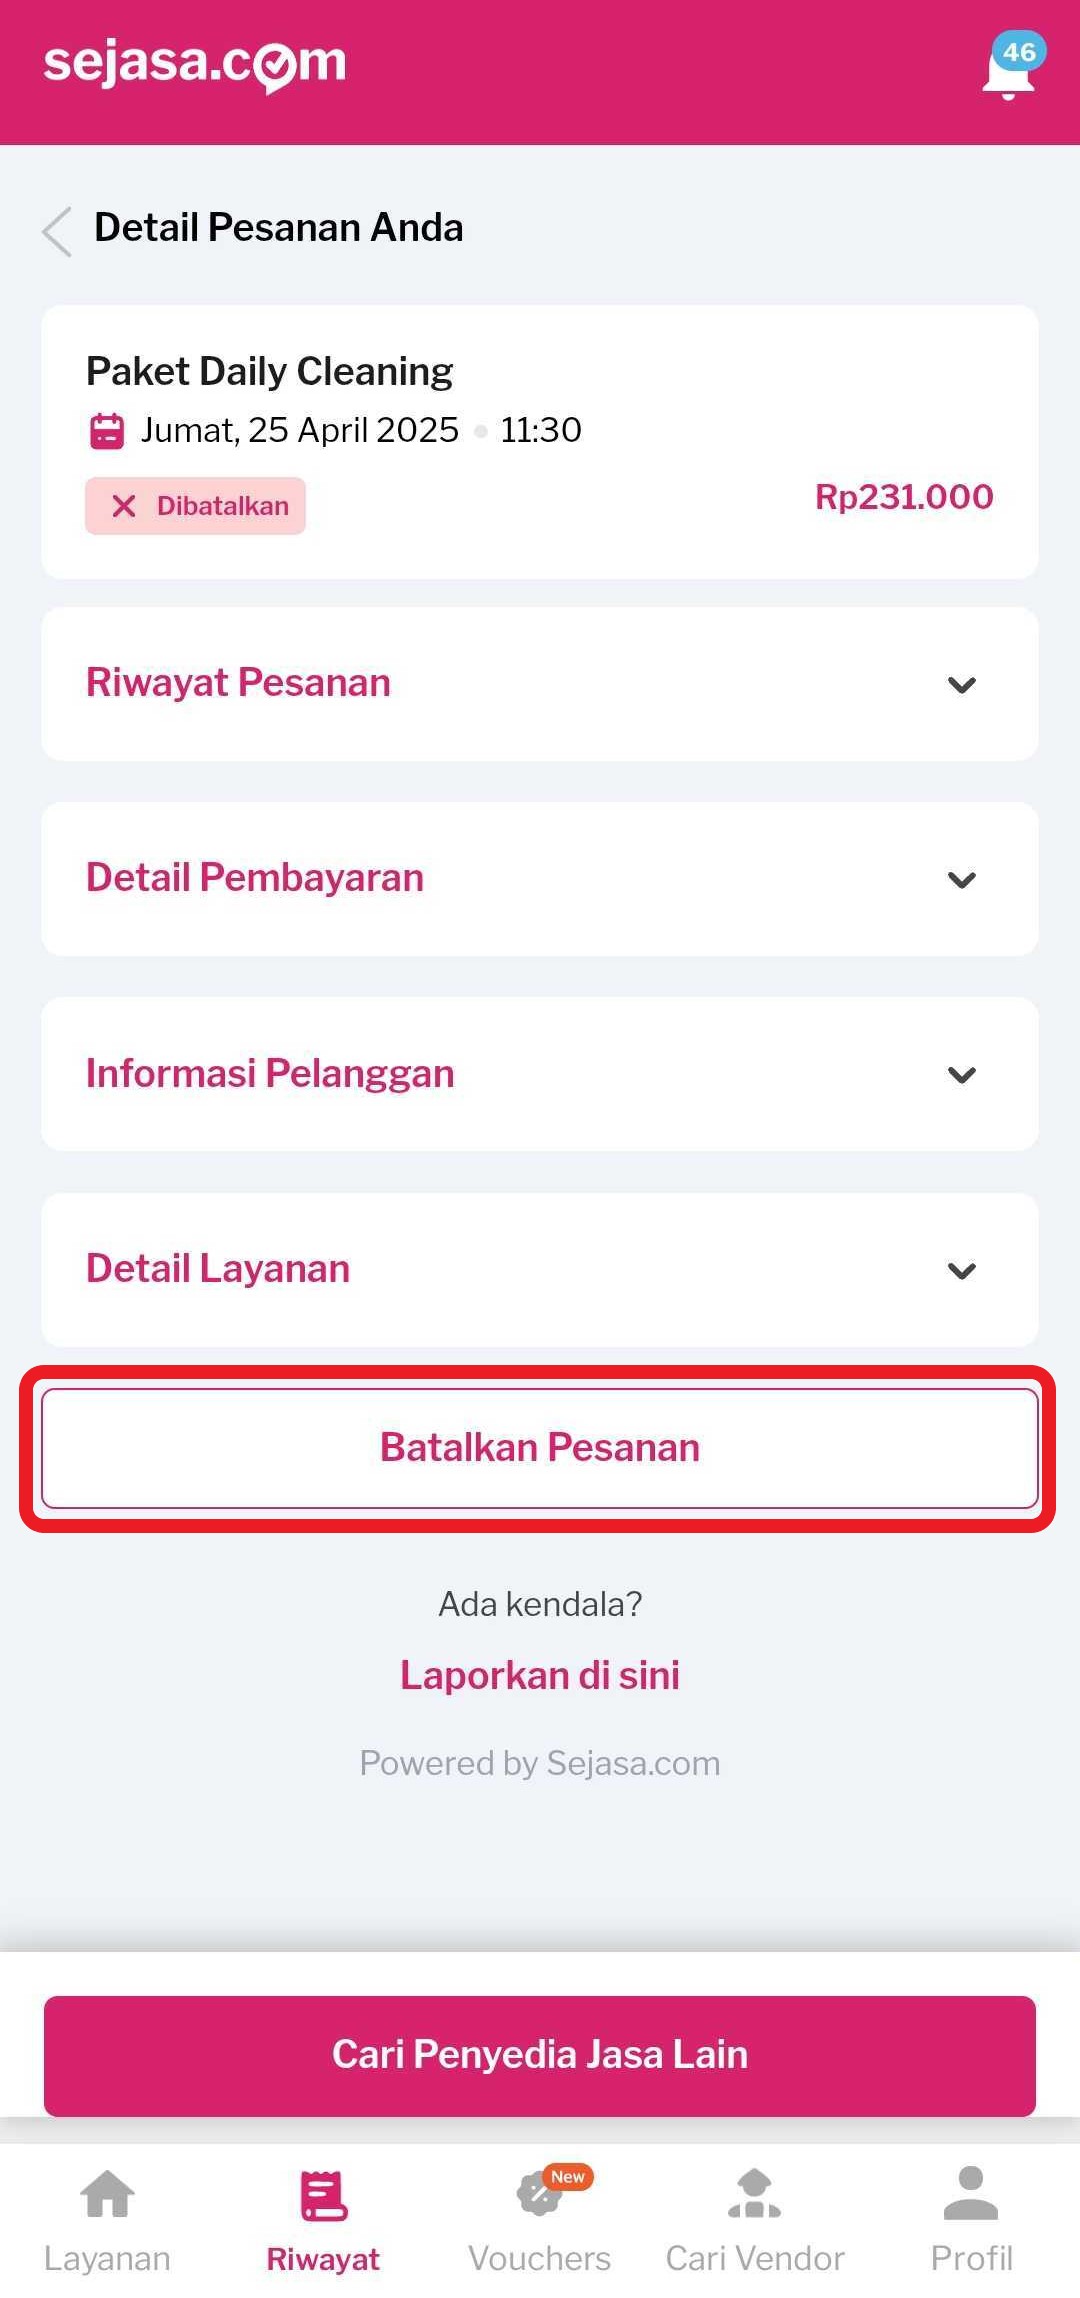Tap the calendar icon beside the date
1080x2298 pixels.
click(x=107, y=431)
